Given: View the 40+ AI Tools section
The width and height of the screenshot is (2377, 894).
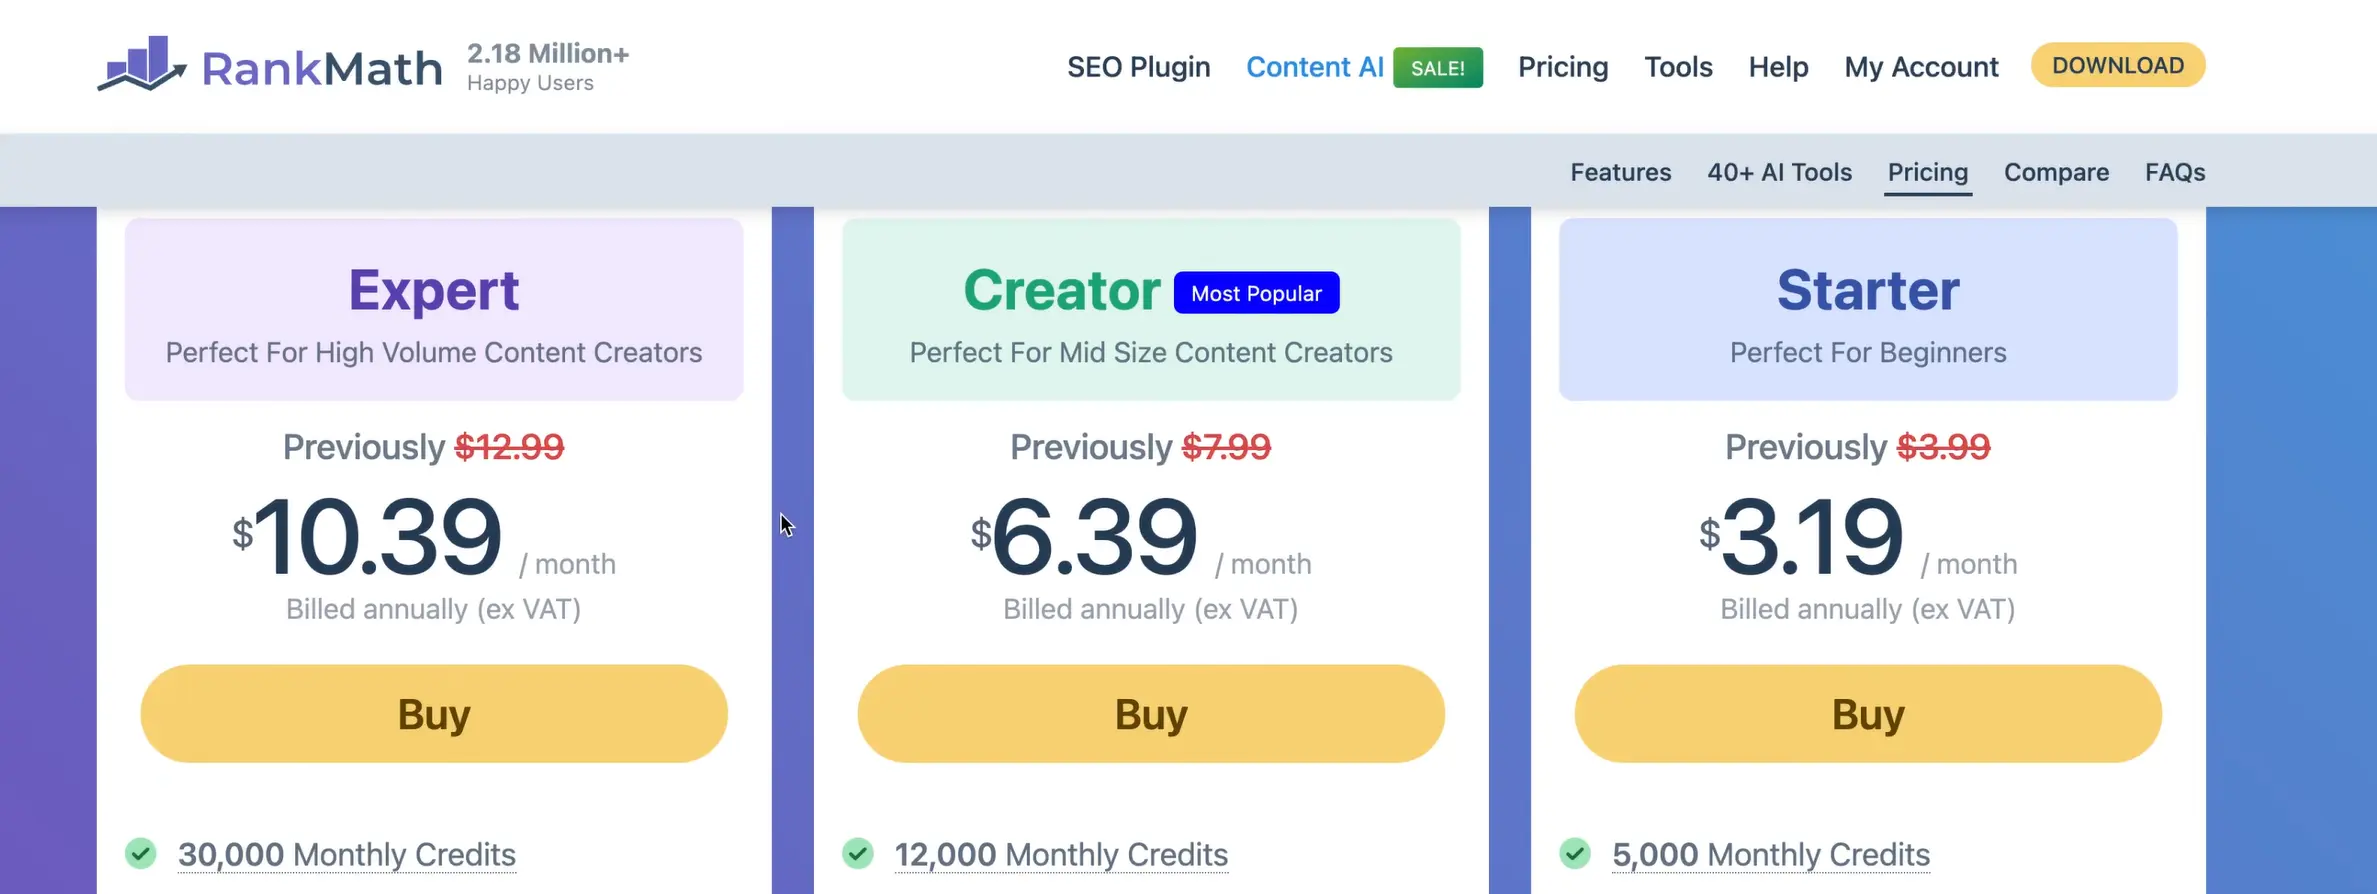Looking at the screenshot, I should [x=1779, y=171].
